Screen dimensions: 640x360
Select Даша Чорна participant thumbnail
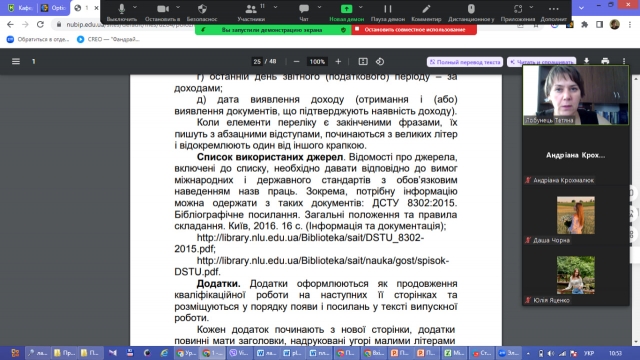pos(576,216)
